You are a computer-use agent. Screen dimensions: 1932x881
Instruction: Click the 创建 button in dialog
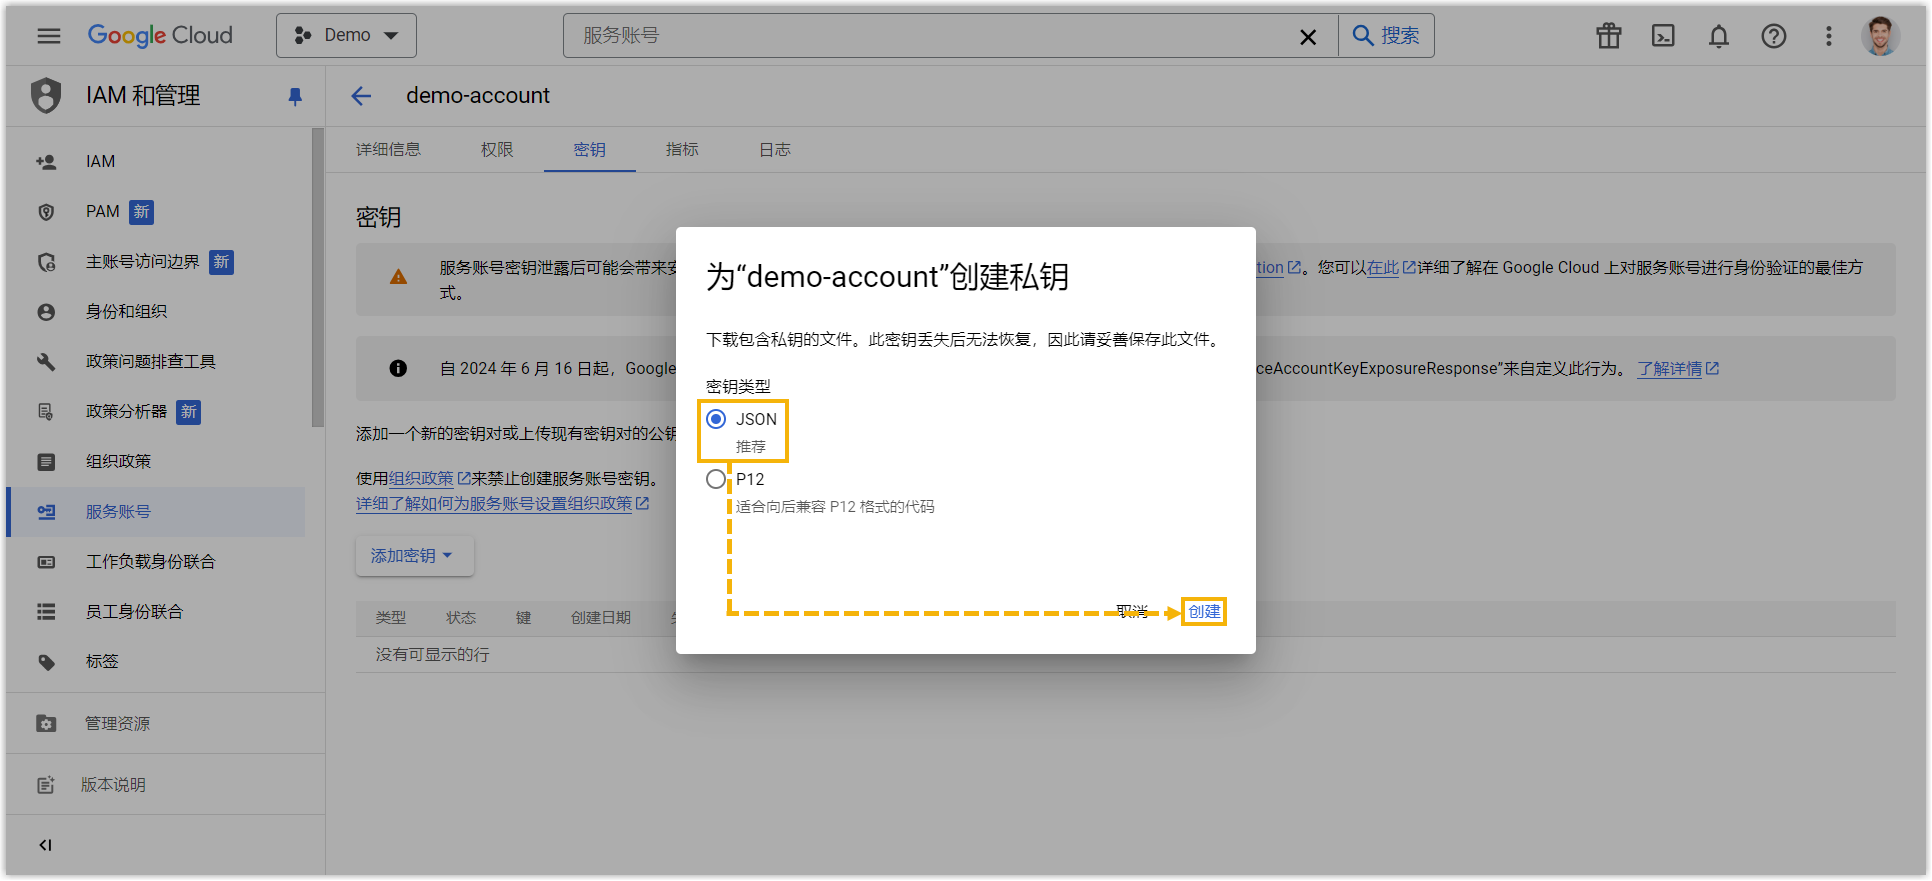(x=1204, y=612)
